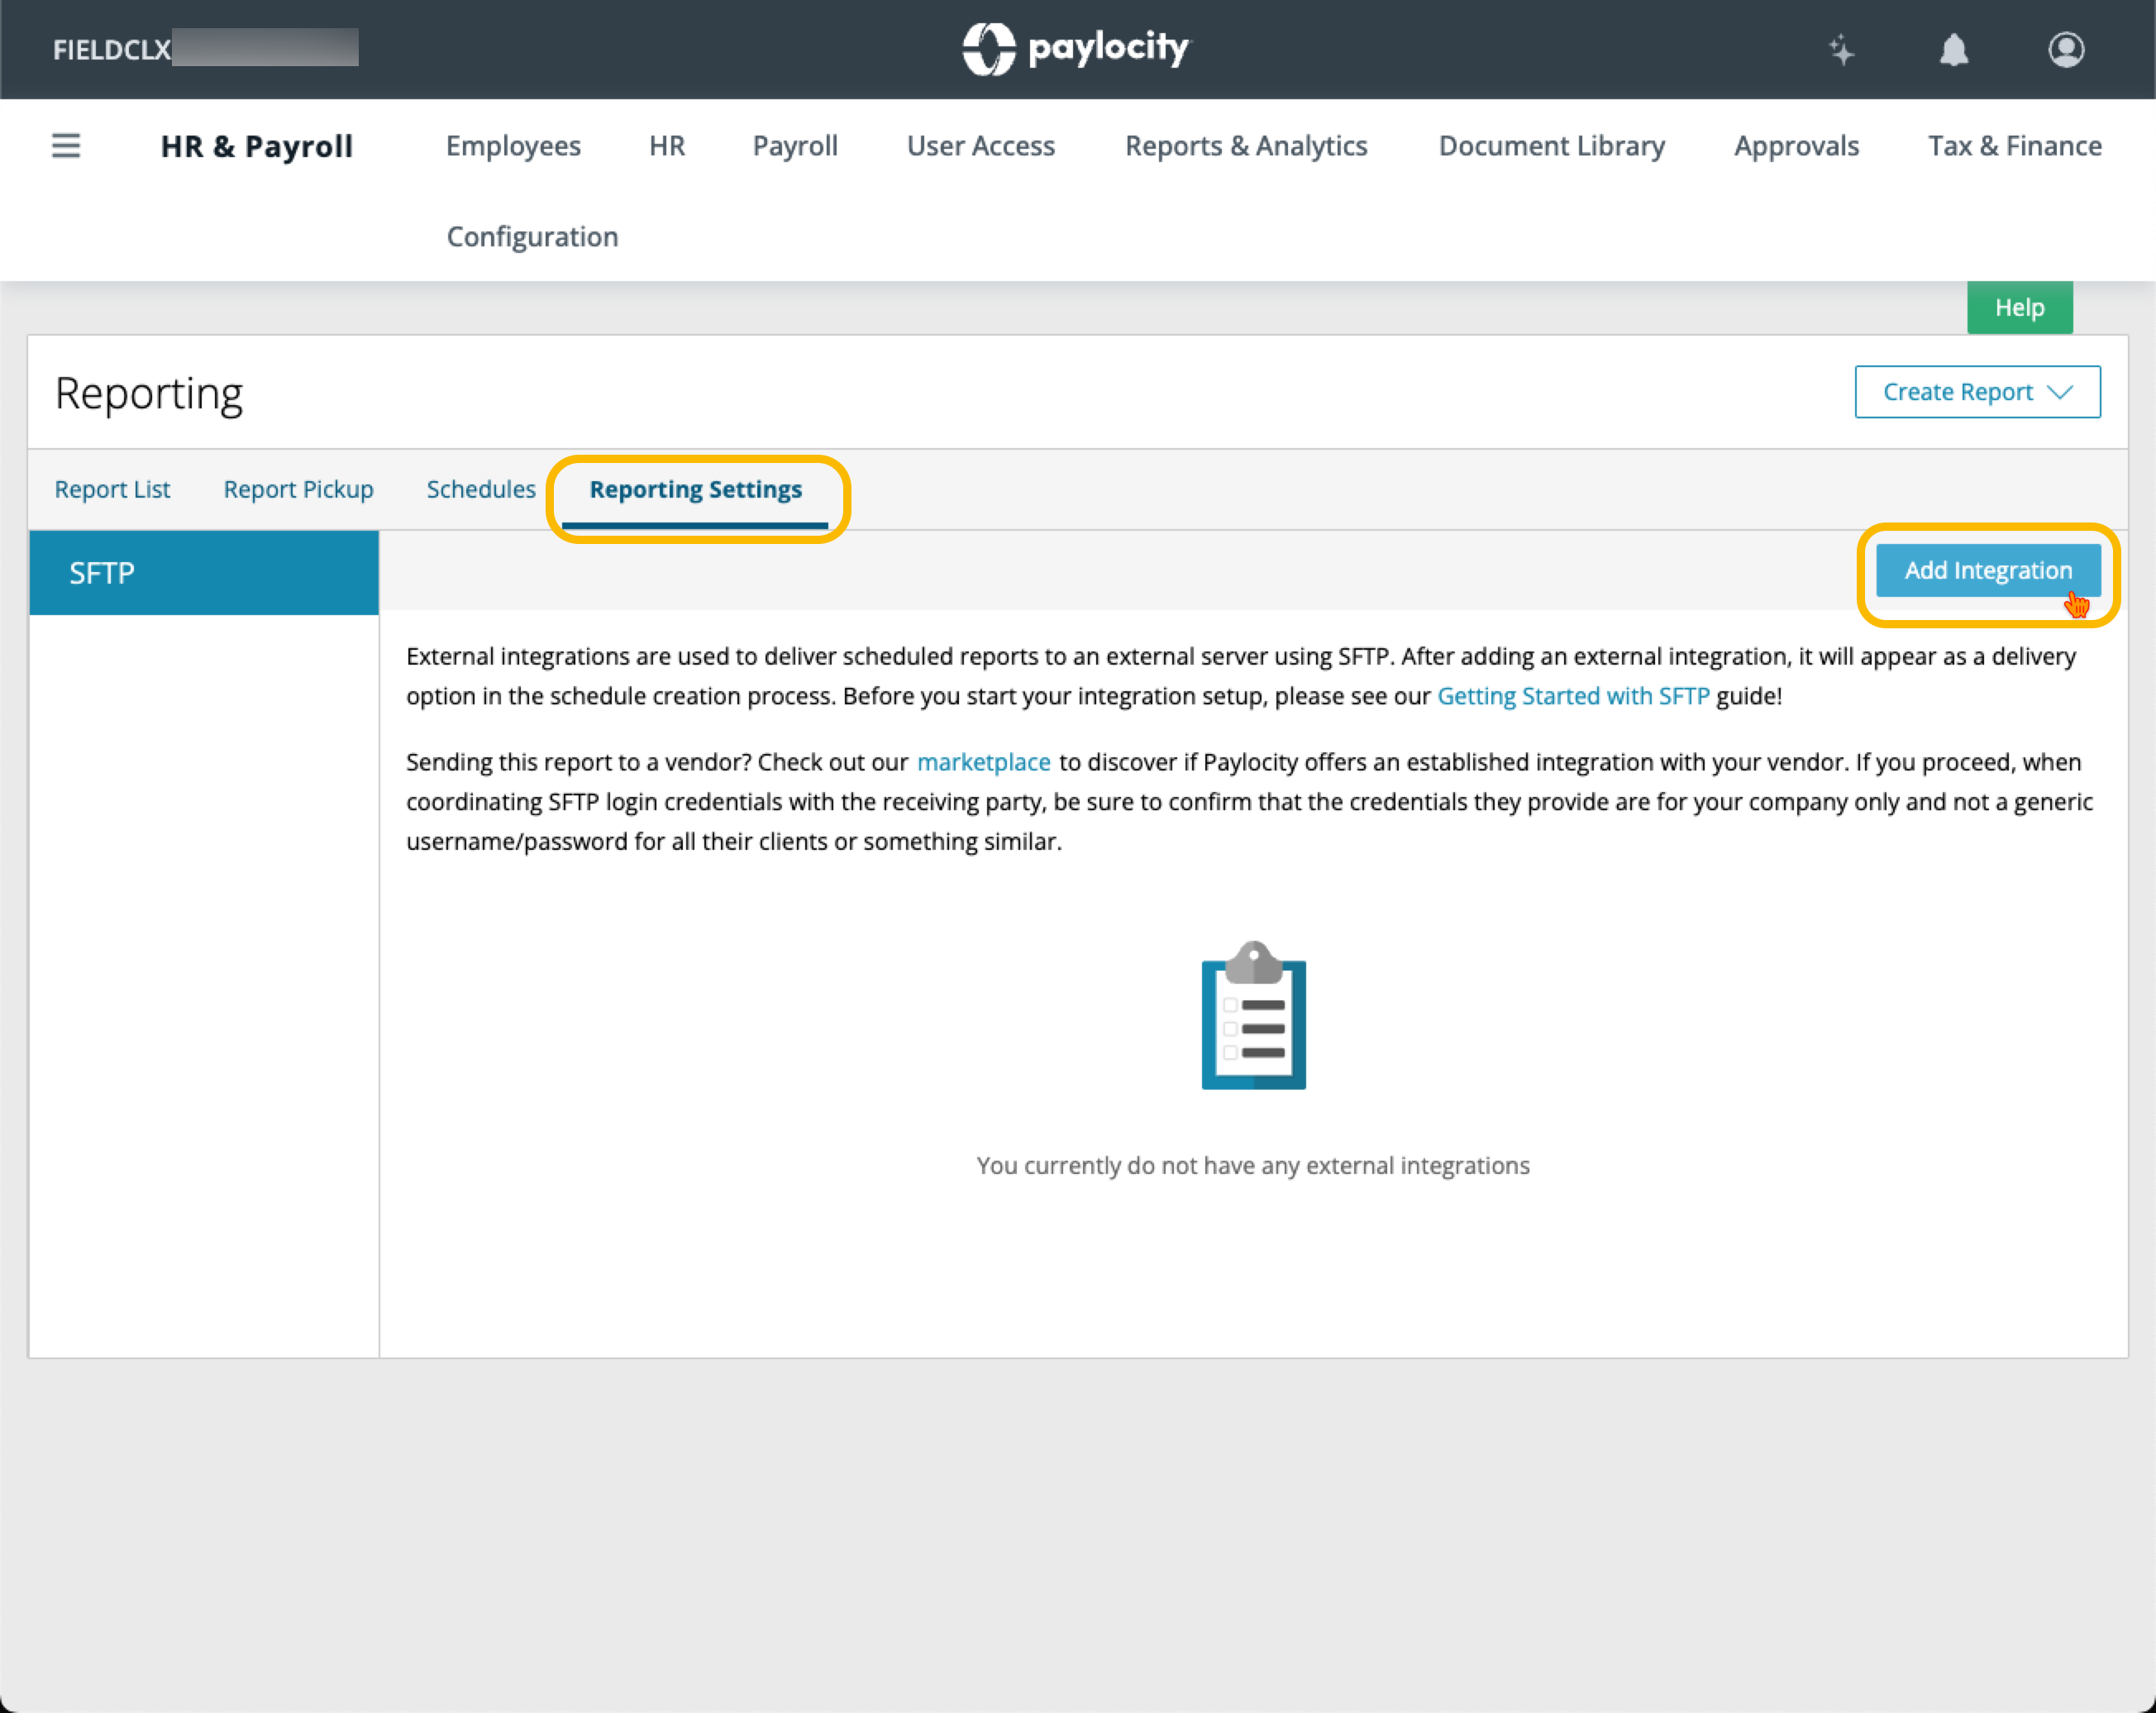Open the user profile icon

point(2065,50)
